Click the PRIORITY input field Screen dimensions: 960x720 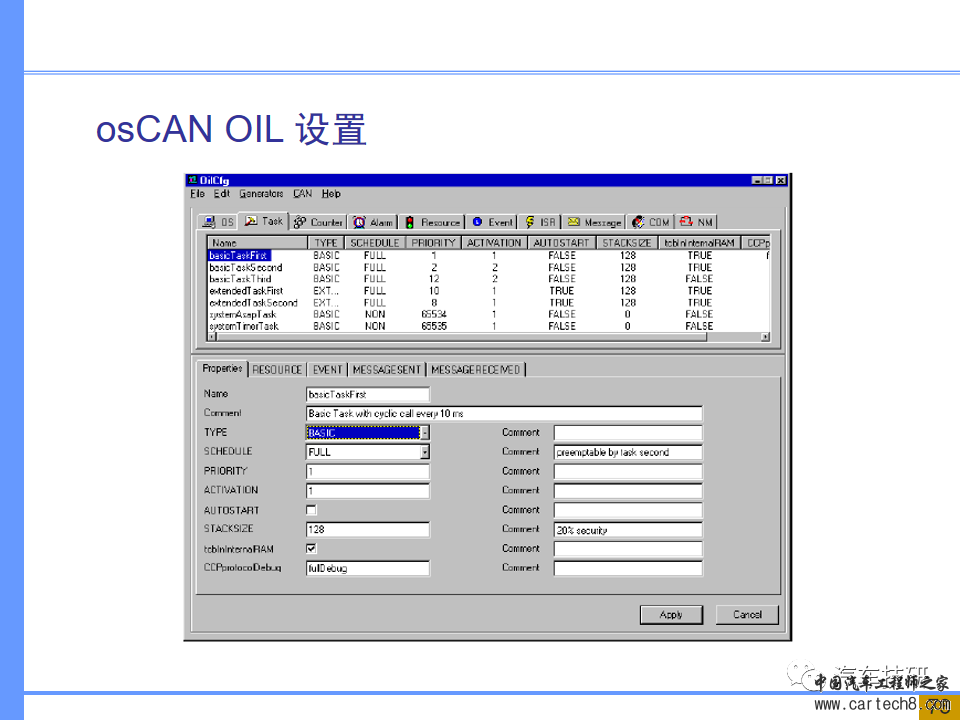tap(368, 471)
